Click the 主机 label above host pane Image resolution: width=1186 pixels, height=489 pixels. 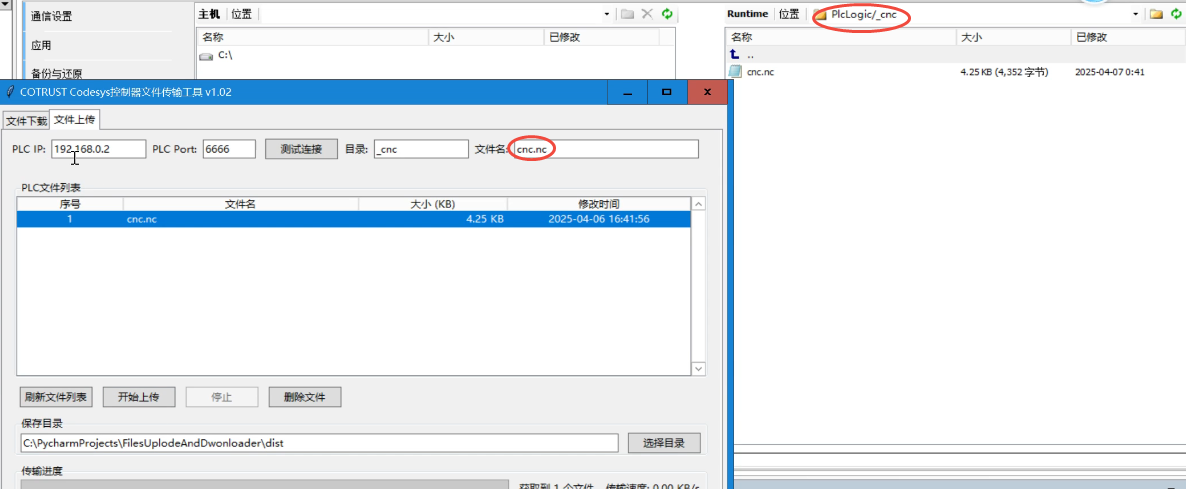pos(209,14)
